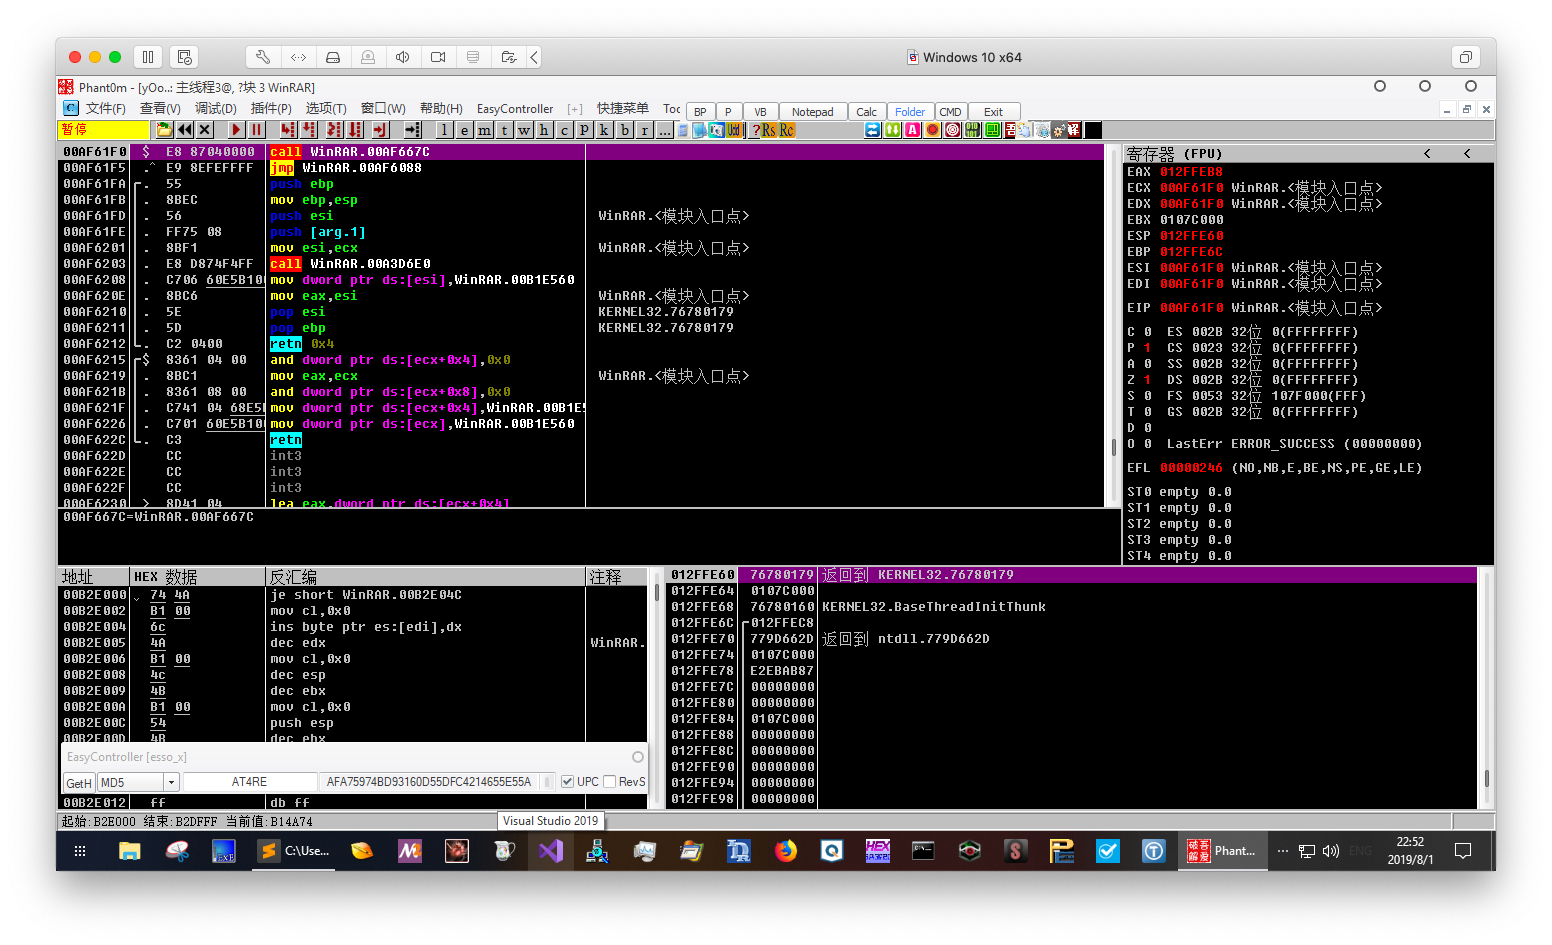Click the MD5 hash output field
The image size is (1552, 945).
[429, 782]
